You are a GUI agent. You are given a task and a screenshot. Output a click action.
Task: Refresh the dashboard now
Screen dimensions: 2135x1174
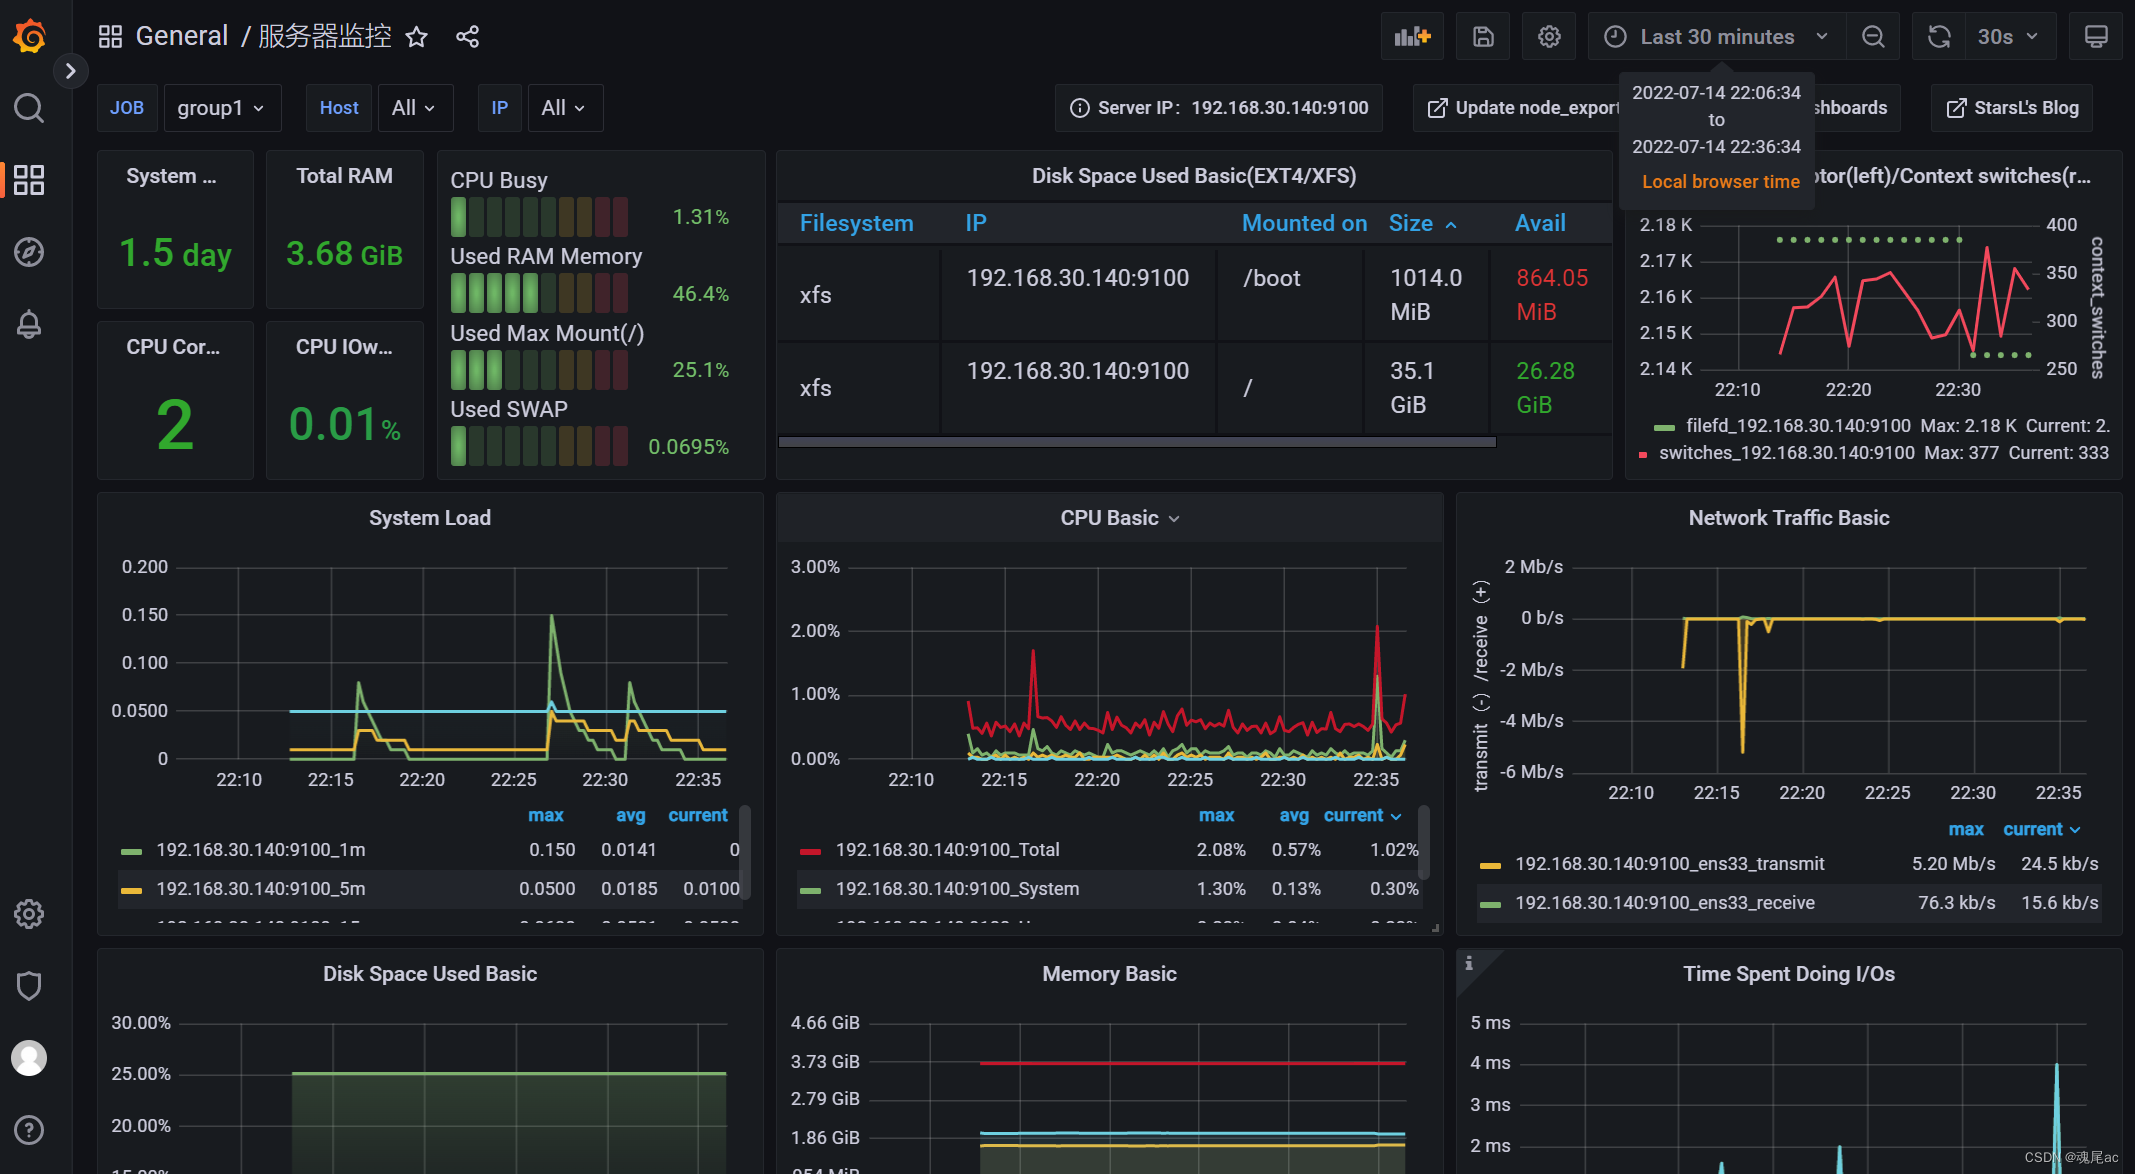click(x=1939, y=37)
